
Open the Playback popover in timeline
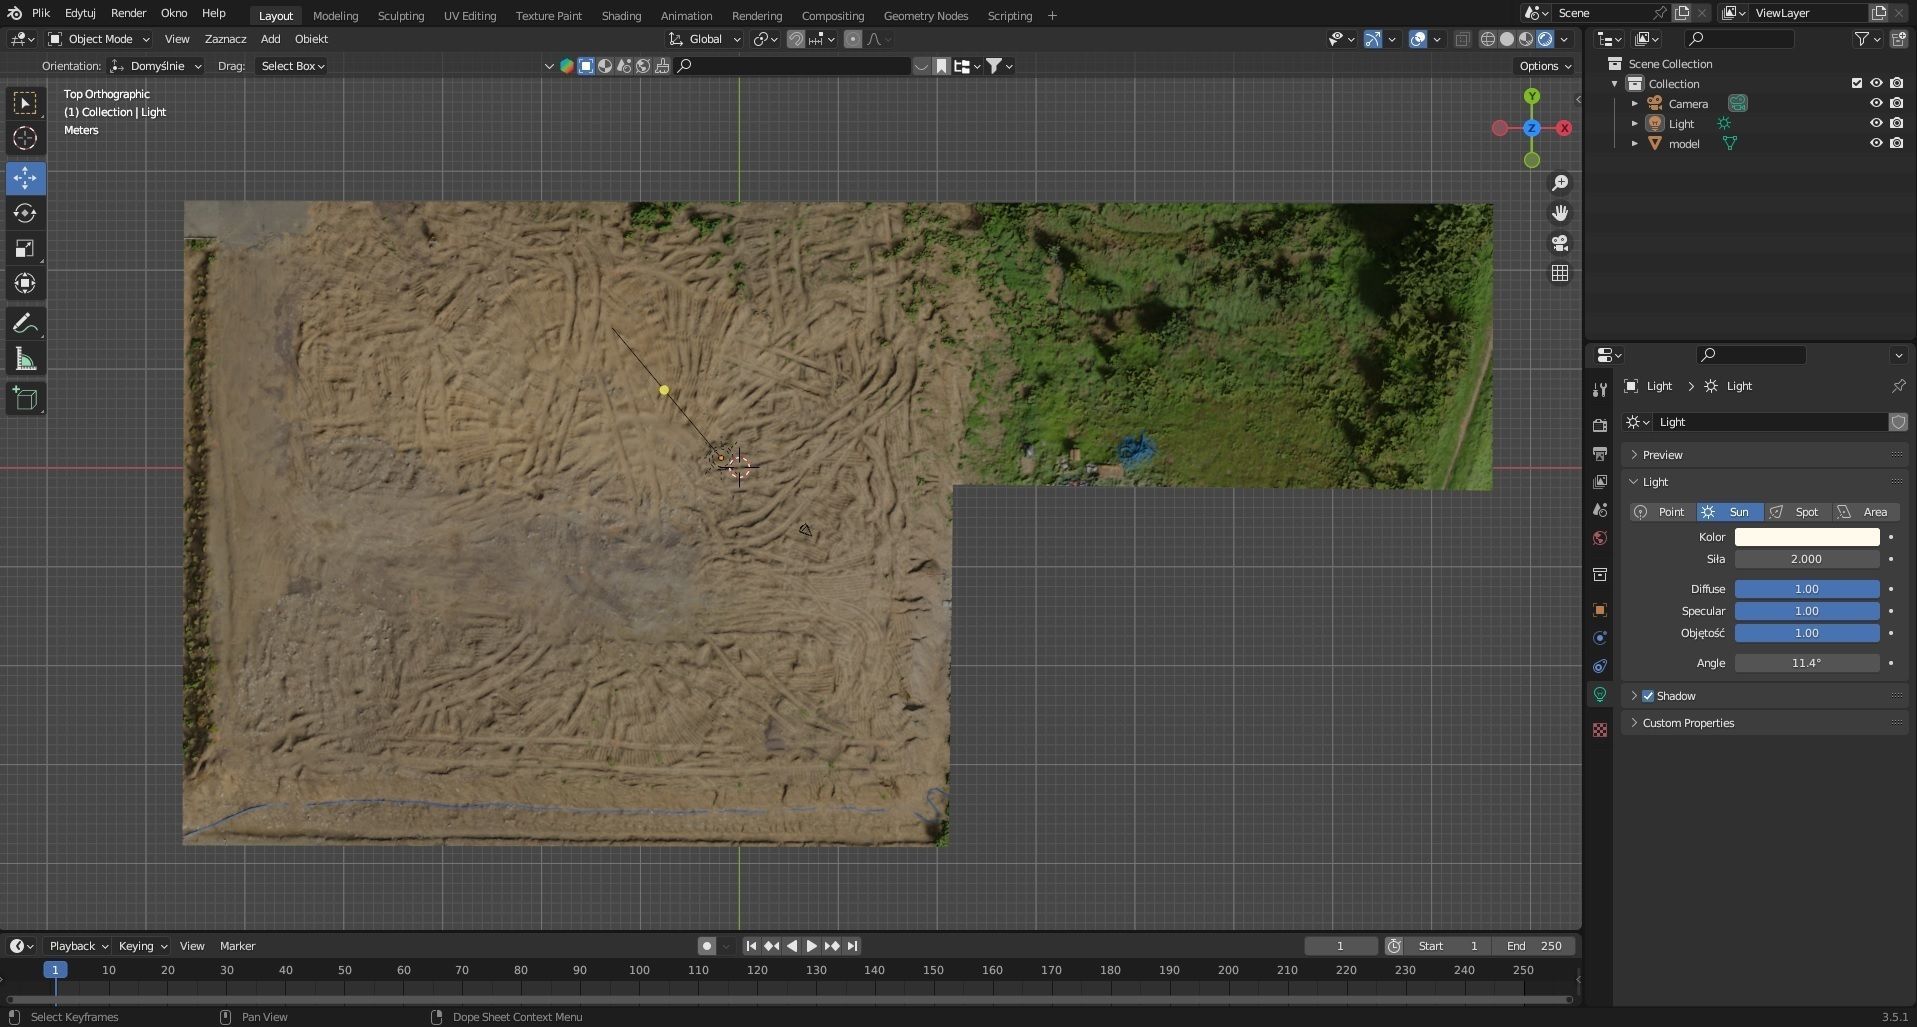tap(78, 946)
